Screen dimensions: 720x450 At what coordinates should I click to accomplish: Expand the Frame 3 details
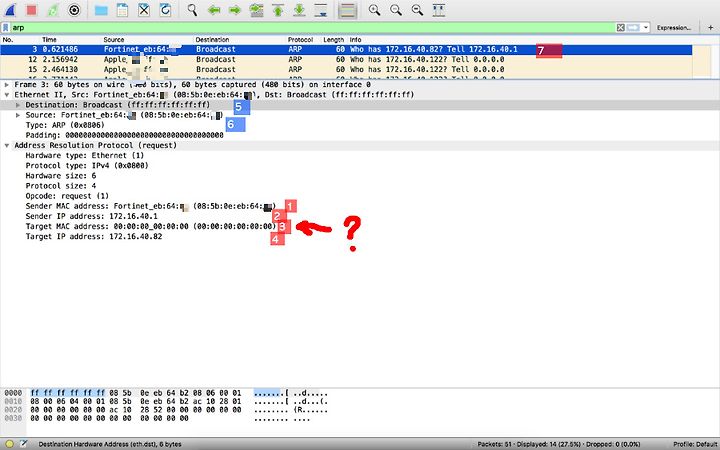pyautogui.click(x=6, y=84)
